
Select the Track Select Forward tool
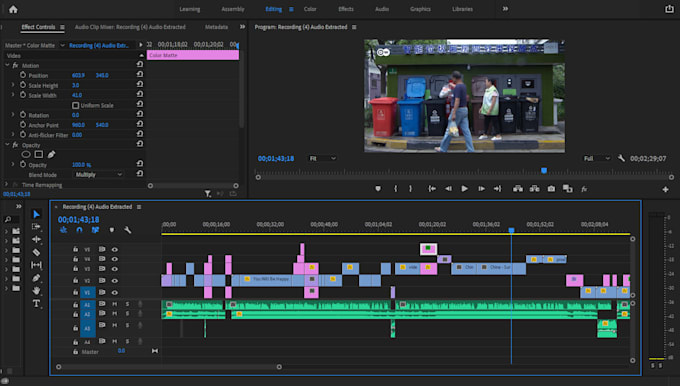tap(36, 226)
